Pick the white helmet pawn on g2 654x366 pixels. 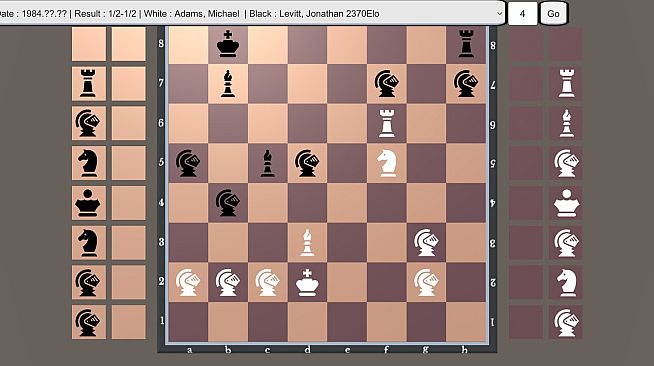click(x=426, y=282)
